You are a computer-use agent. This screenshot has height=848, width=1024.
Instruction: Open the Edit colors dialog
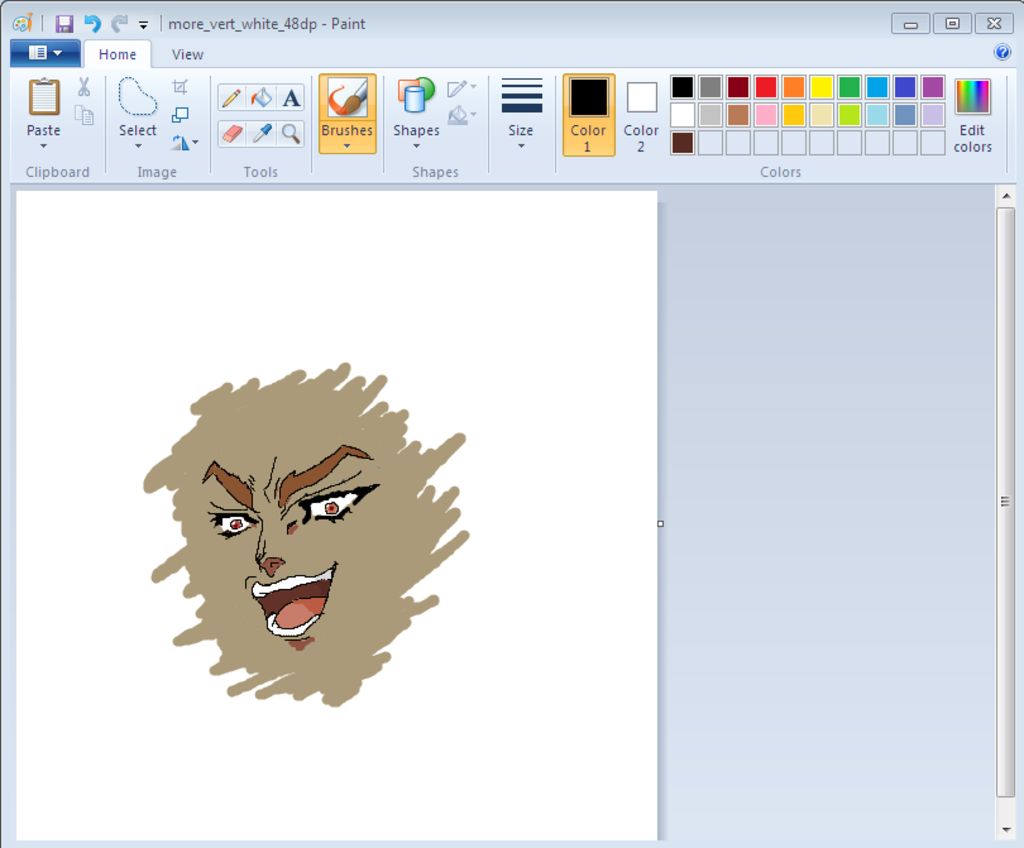tap(972, 114)
